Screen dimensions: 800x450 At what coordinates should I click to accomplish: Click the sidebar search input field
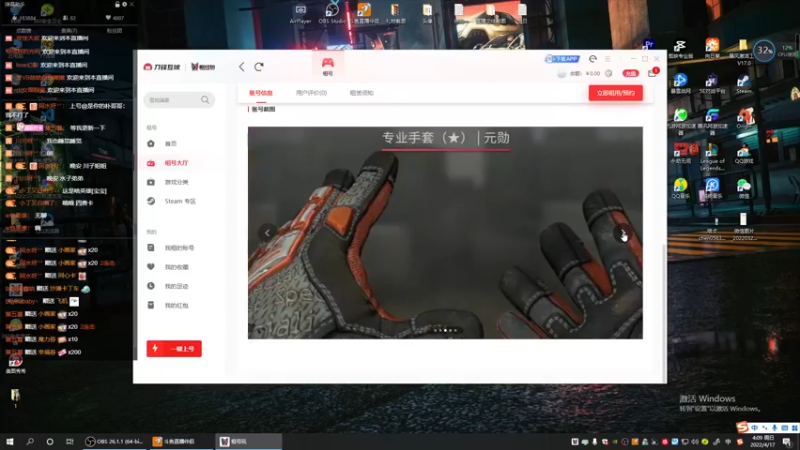click(x=179, y=100)
